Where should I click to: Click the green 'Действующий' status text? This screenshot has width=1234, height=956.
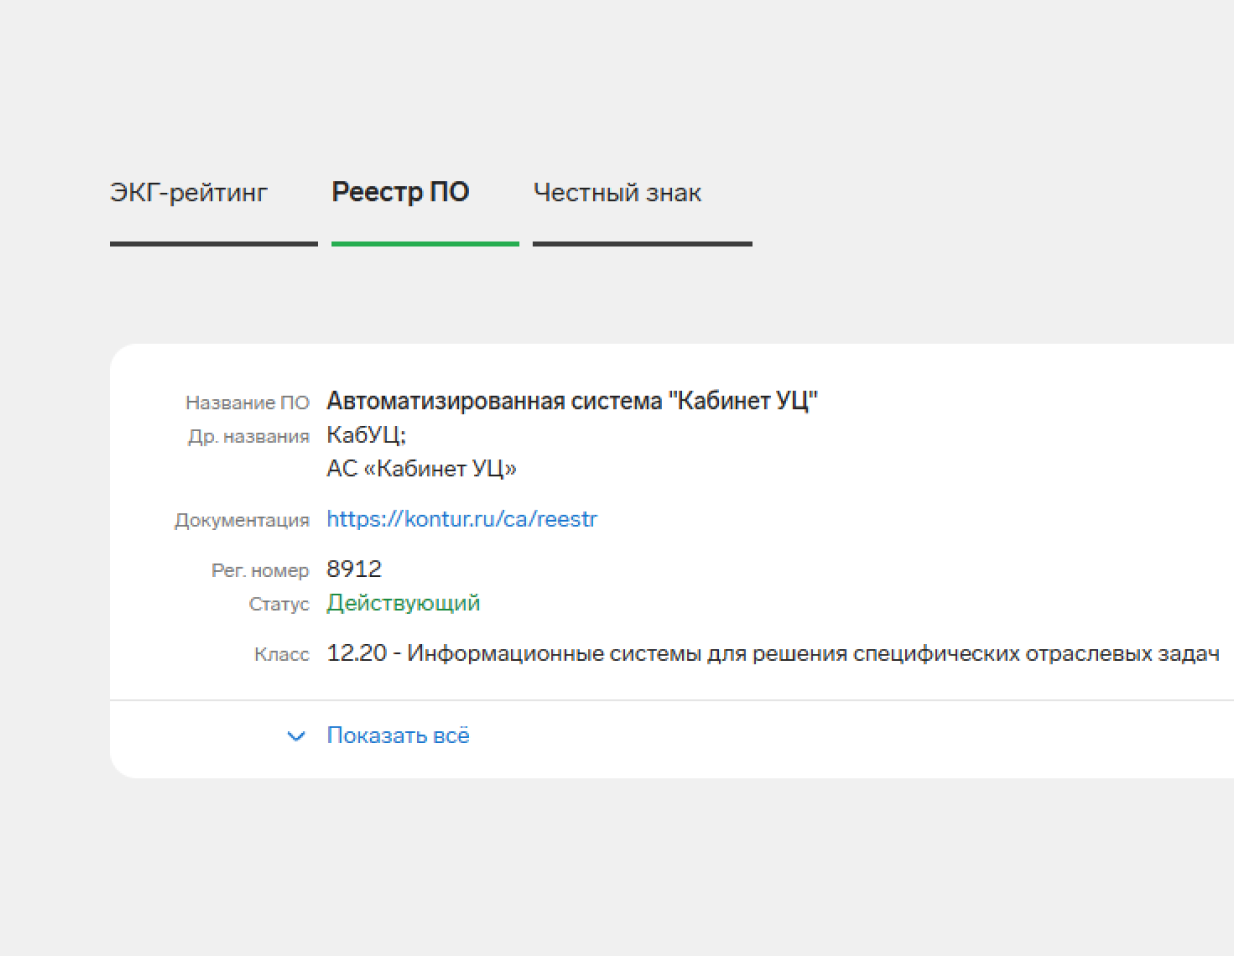(403, 603)
